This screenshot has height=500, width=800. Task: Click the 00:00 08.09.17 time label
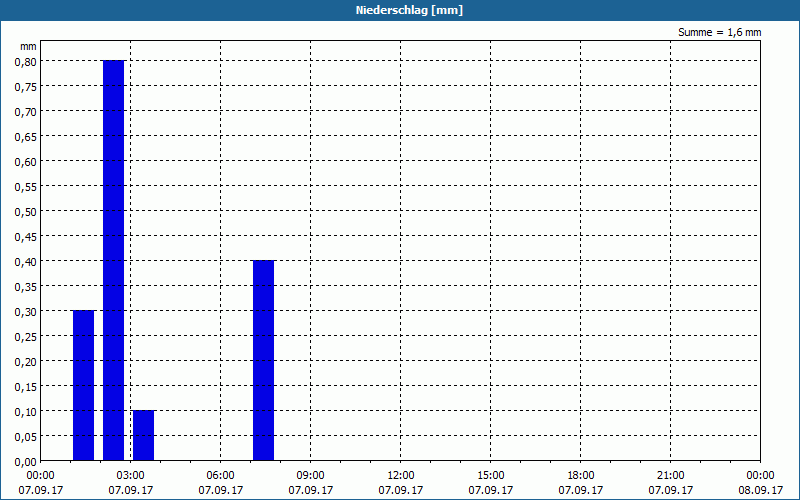pos(760,482)
